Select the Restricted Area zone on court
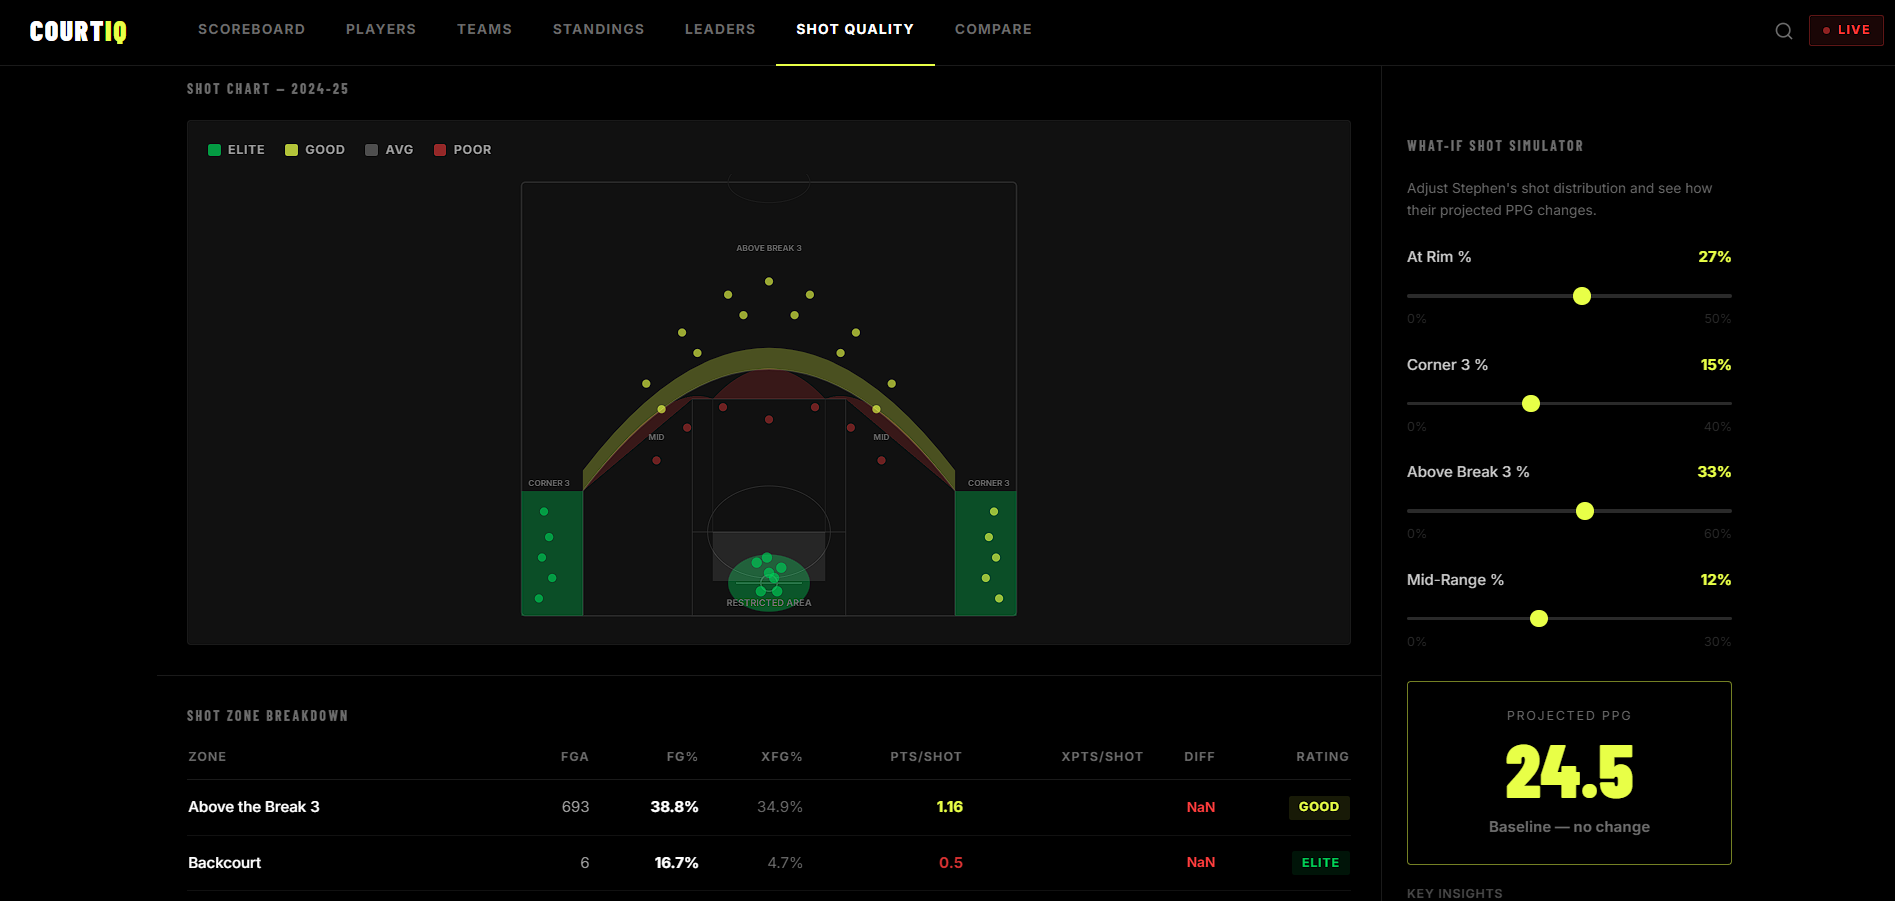The height and width of the screenshot is (901, 1895). tap(769, 583)
